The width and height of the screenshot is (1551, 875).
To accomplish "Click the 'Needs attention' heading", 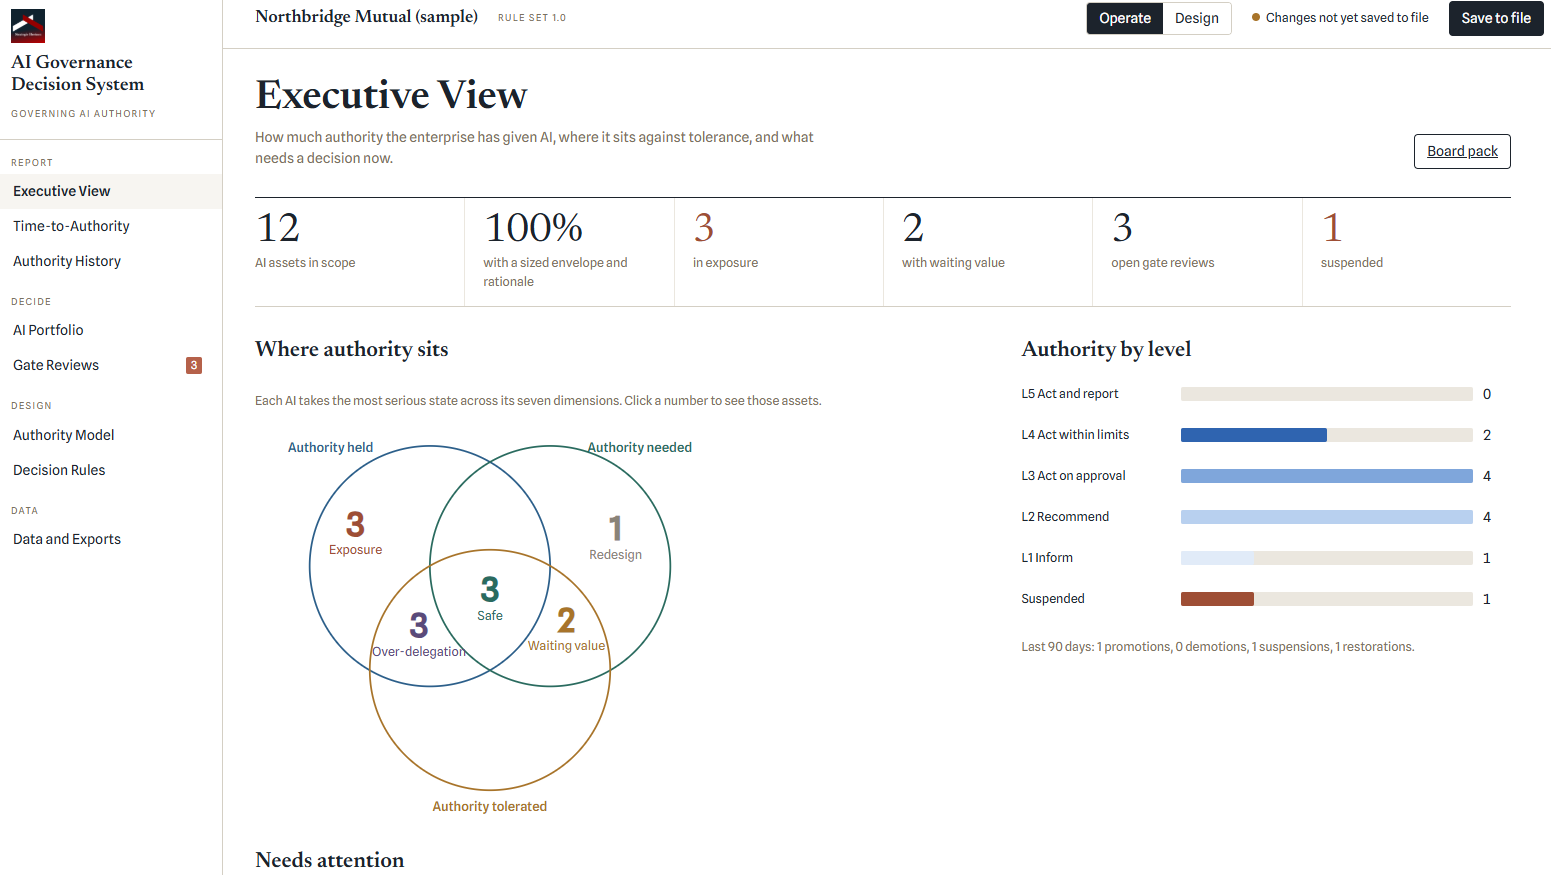I will point(330,860).
